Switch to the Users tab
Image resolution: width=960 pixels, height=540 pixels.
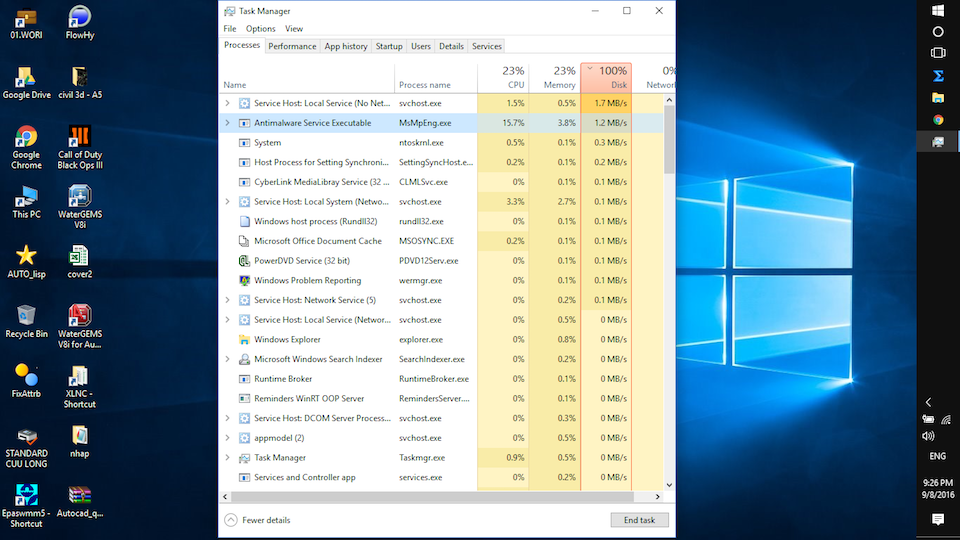(421, 47)
